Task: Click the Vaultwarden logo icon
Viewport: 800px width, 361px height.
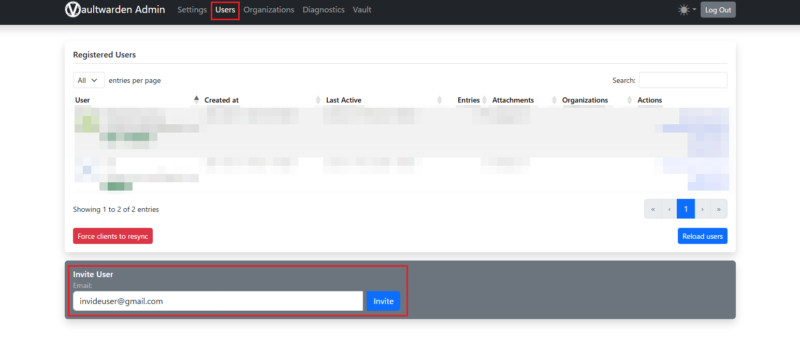Action: (73, 9)
